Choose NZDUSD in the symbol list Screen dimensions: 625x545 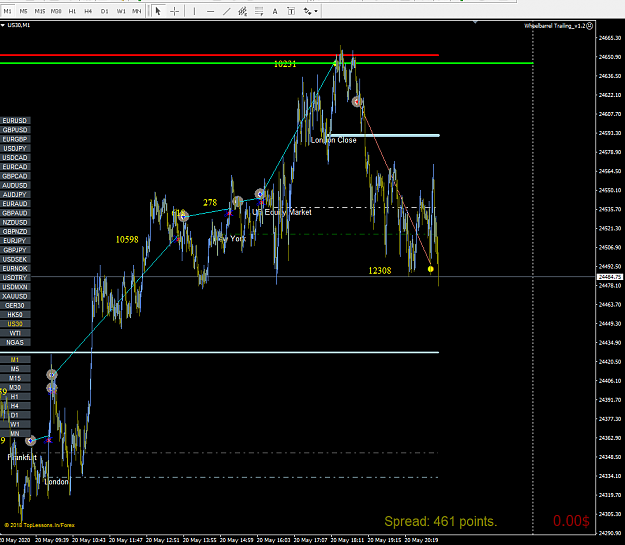click(15, 222)
